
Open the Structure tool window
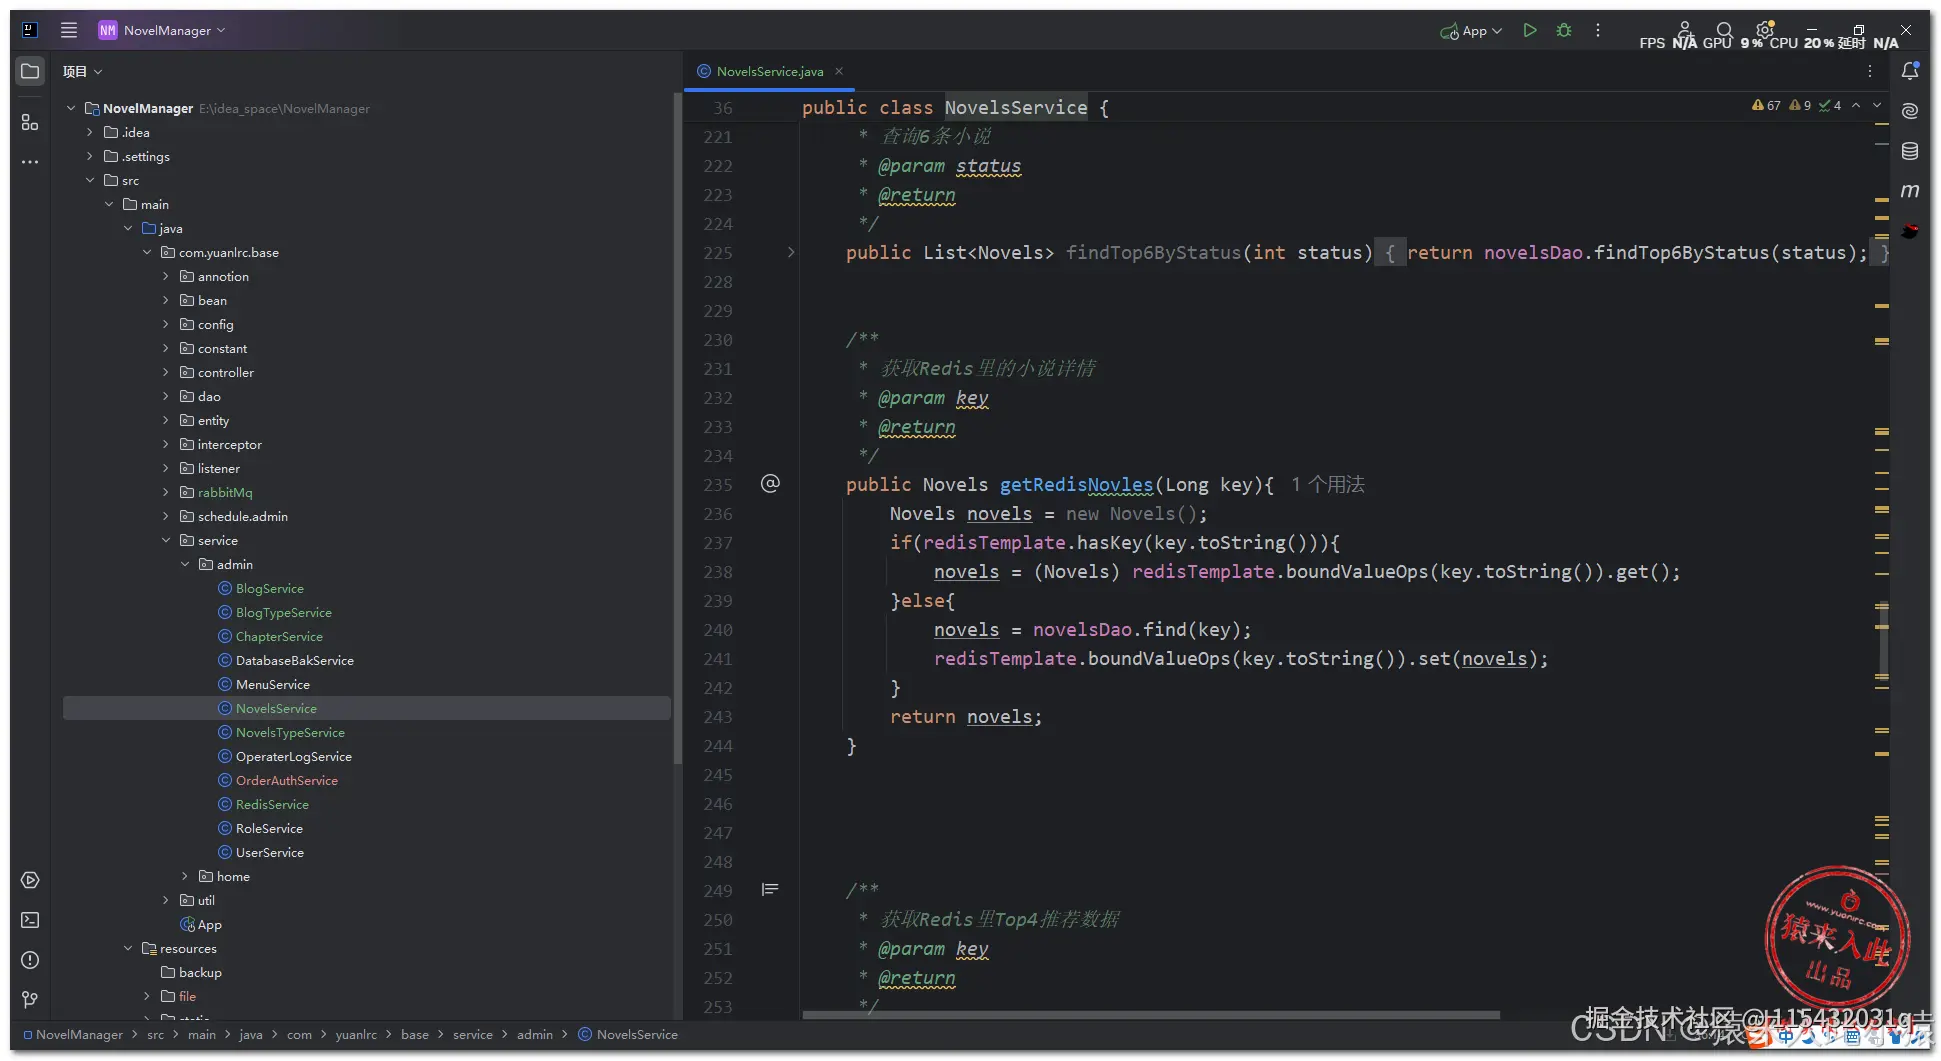[30, 122]
